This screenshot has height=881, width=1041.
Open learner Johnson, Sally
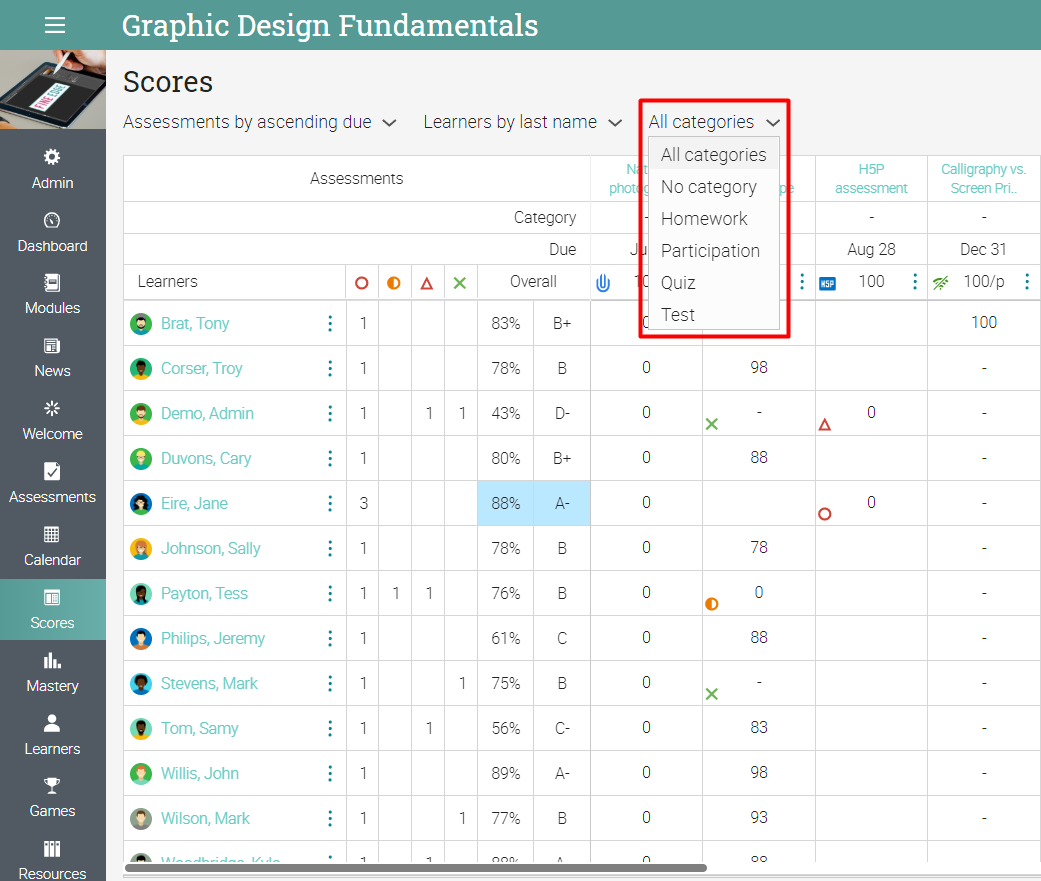click(210, 548)
